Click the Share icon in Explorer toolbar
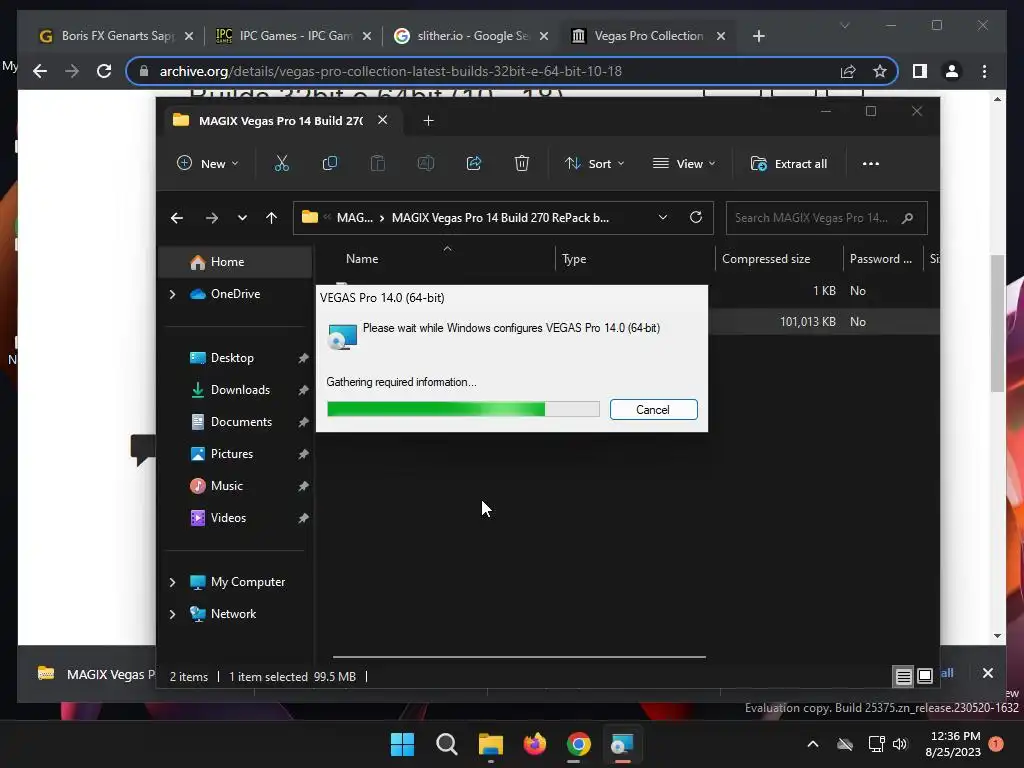This screenshot has width=1024, height=768. click(473, 163)
